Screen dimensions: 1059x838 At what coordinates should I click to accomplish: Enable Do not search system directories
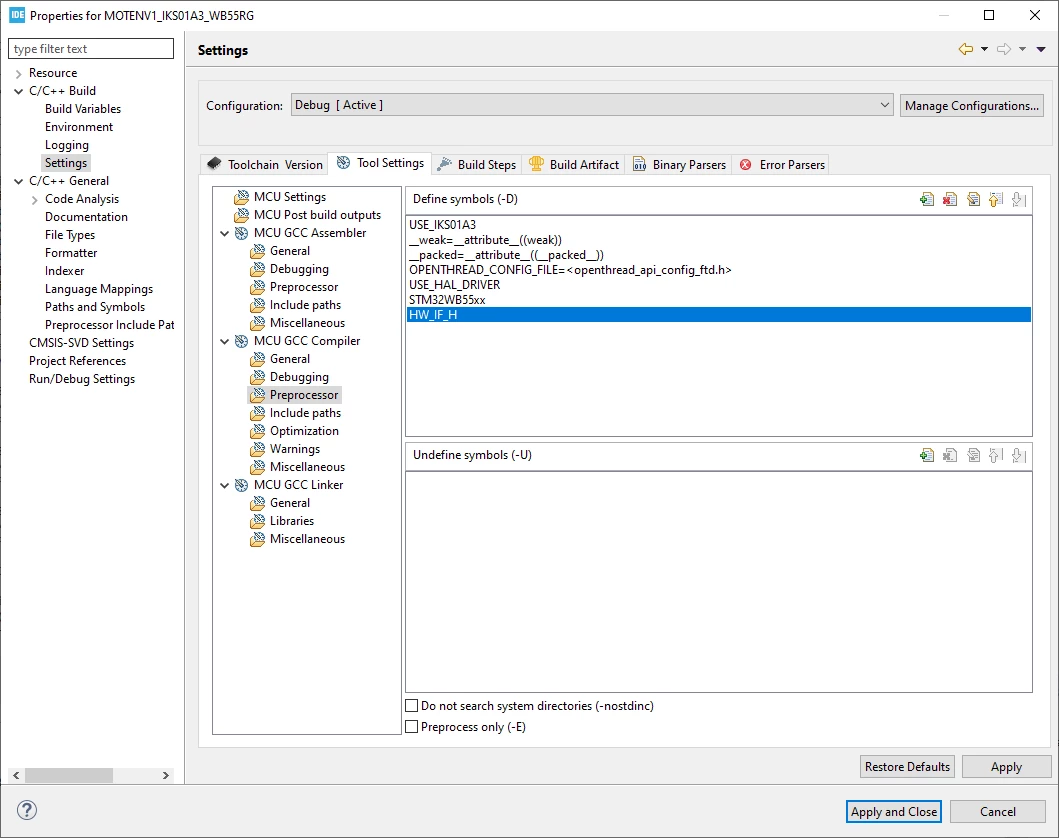point(411,706)
